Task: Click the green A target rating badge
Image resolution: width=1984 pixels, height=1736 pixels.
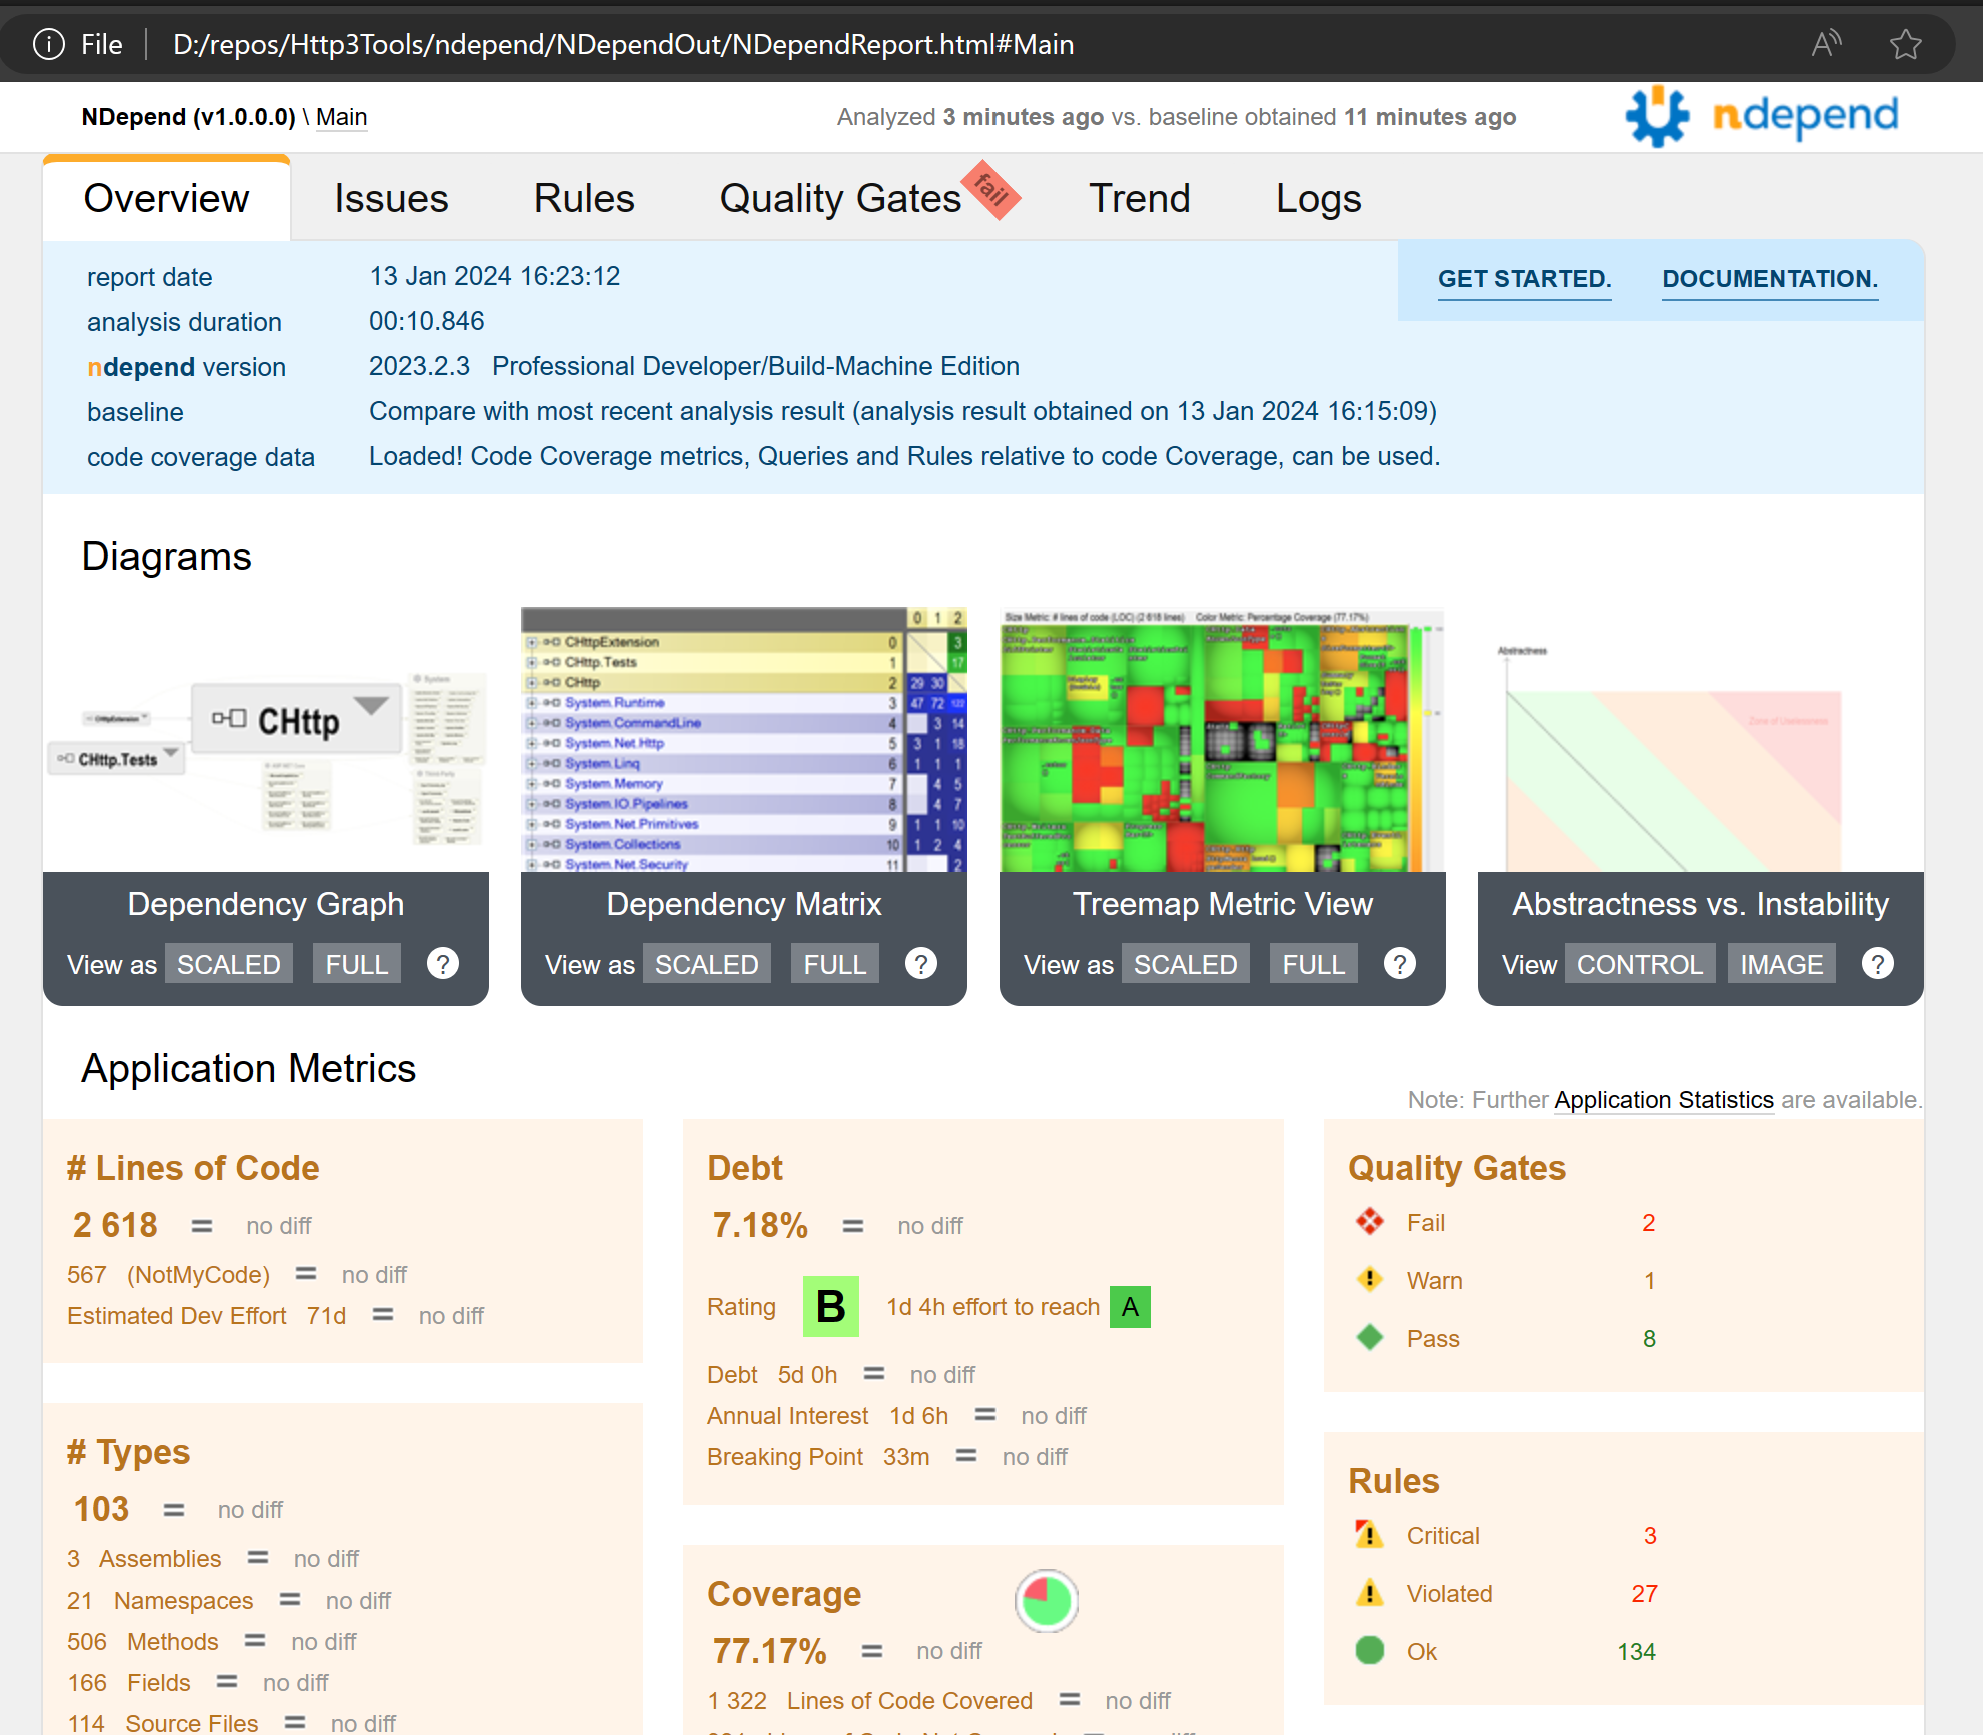Action: 1130,1306
